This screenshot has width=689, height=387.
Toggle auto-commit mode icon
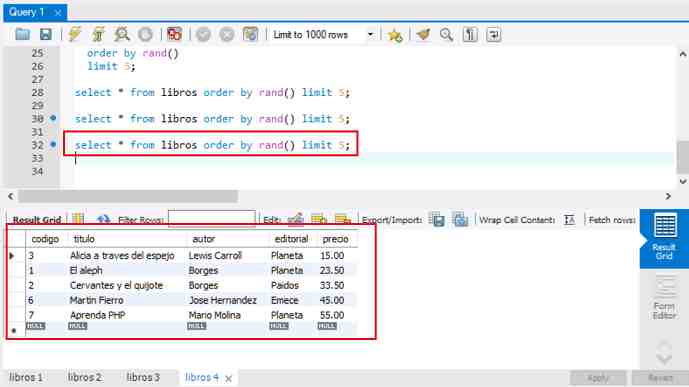250,34
